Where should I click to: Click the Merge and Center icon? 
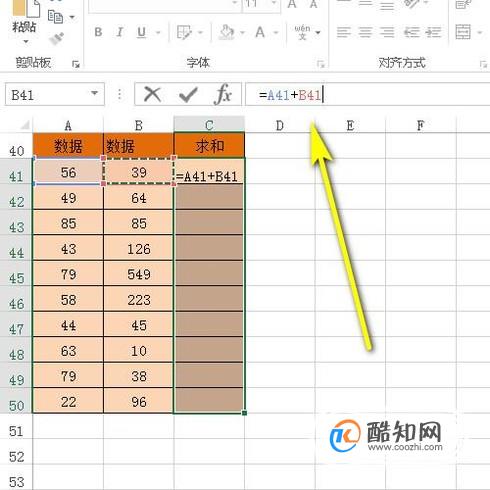pyautogui.click(x=463, y=32)
